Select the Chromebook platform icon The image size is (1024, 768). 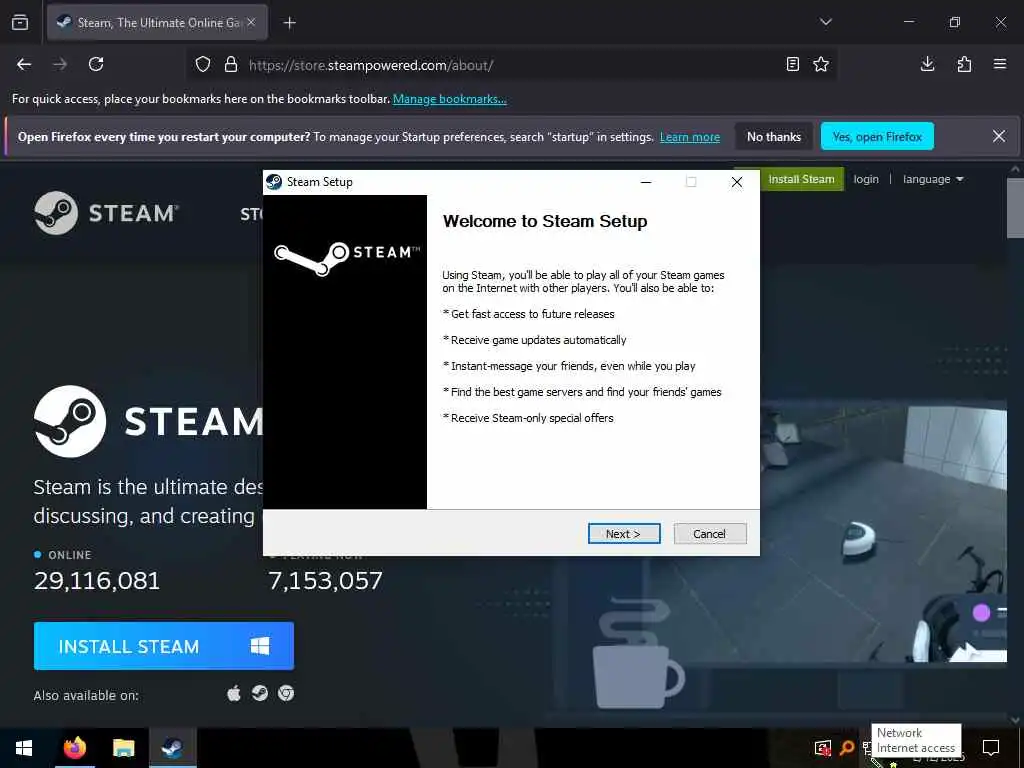[x=286, y=693]
